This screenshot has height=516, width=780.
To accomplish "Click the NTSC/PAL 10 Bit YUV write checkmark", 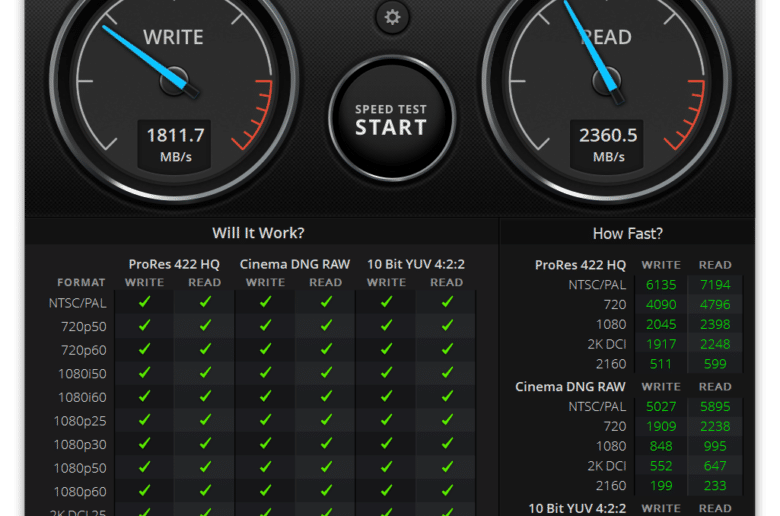I will point(387,302).
